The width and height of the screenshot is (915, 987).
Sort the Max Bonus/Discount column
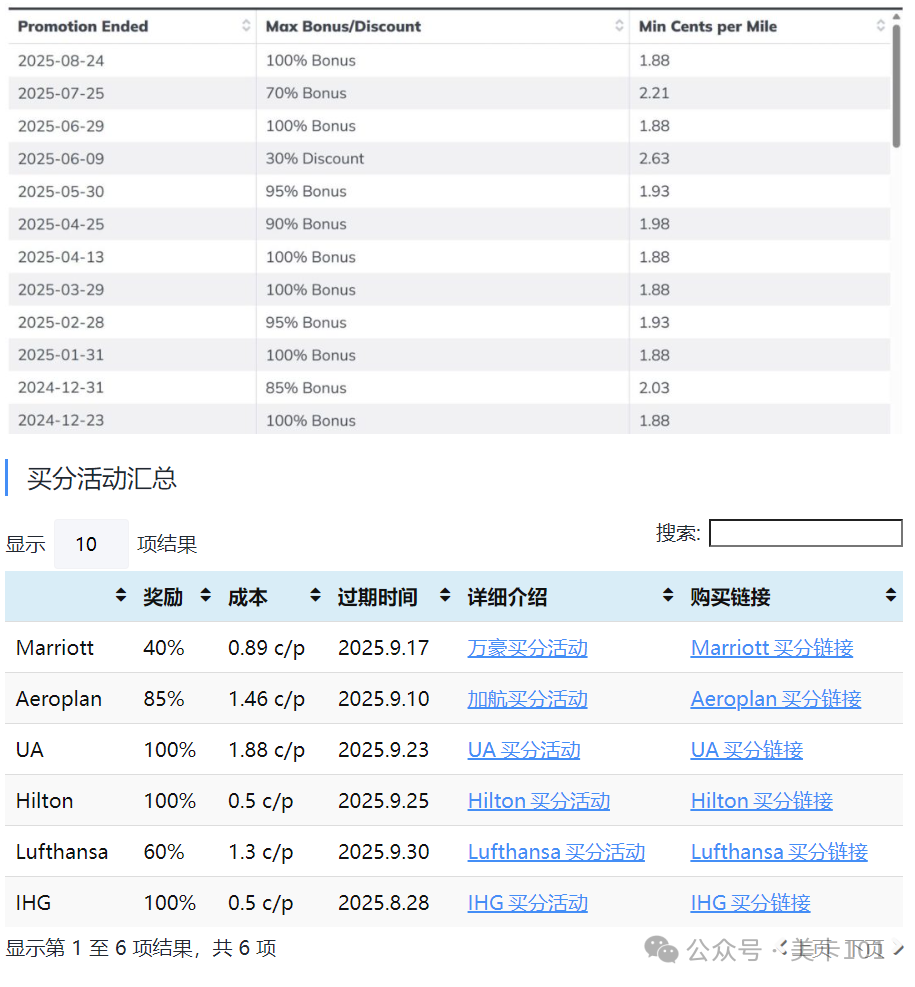point(618,26)
